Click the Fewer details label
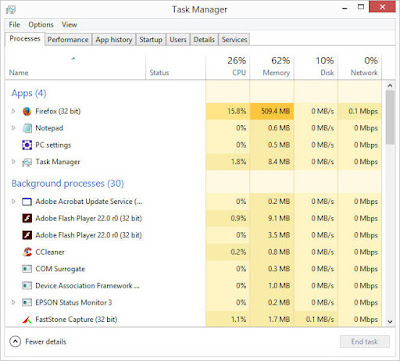Screen dimensions: 400x361 point(46,342)
